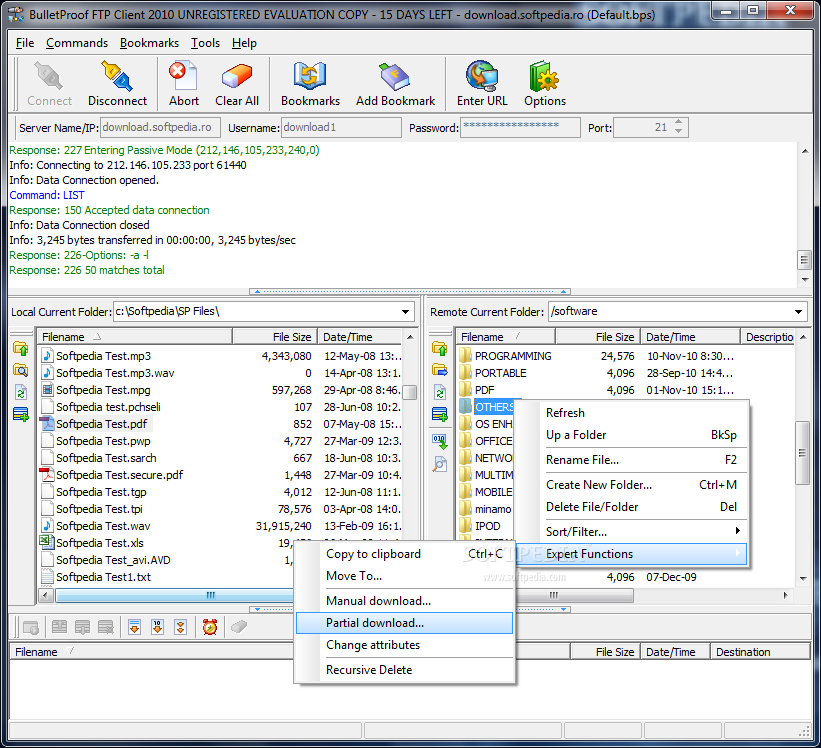Open the Remote Current Folder dropdown
Image resolution: width=821 pixels, height=748 pixels.
(x=798, y=312)
